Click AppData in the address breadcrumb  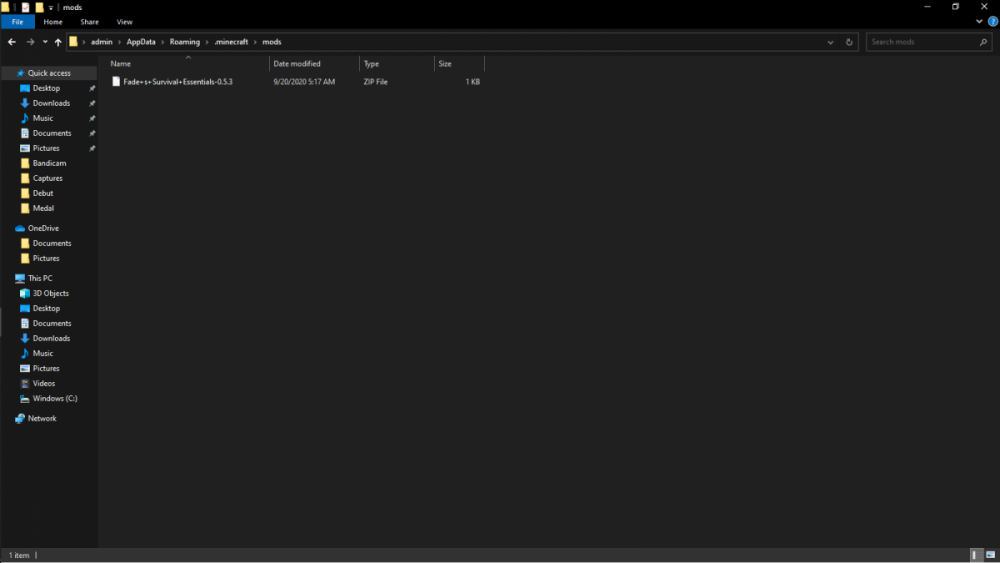(x=140, y=42)
